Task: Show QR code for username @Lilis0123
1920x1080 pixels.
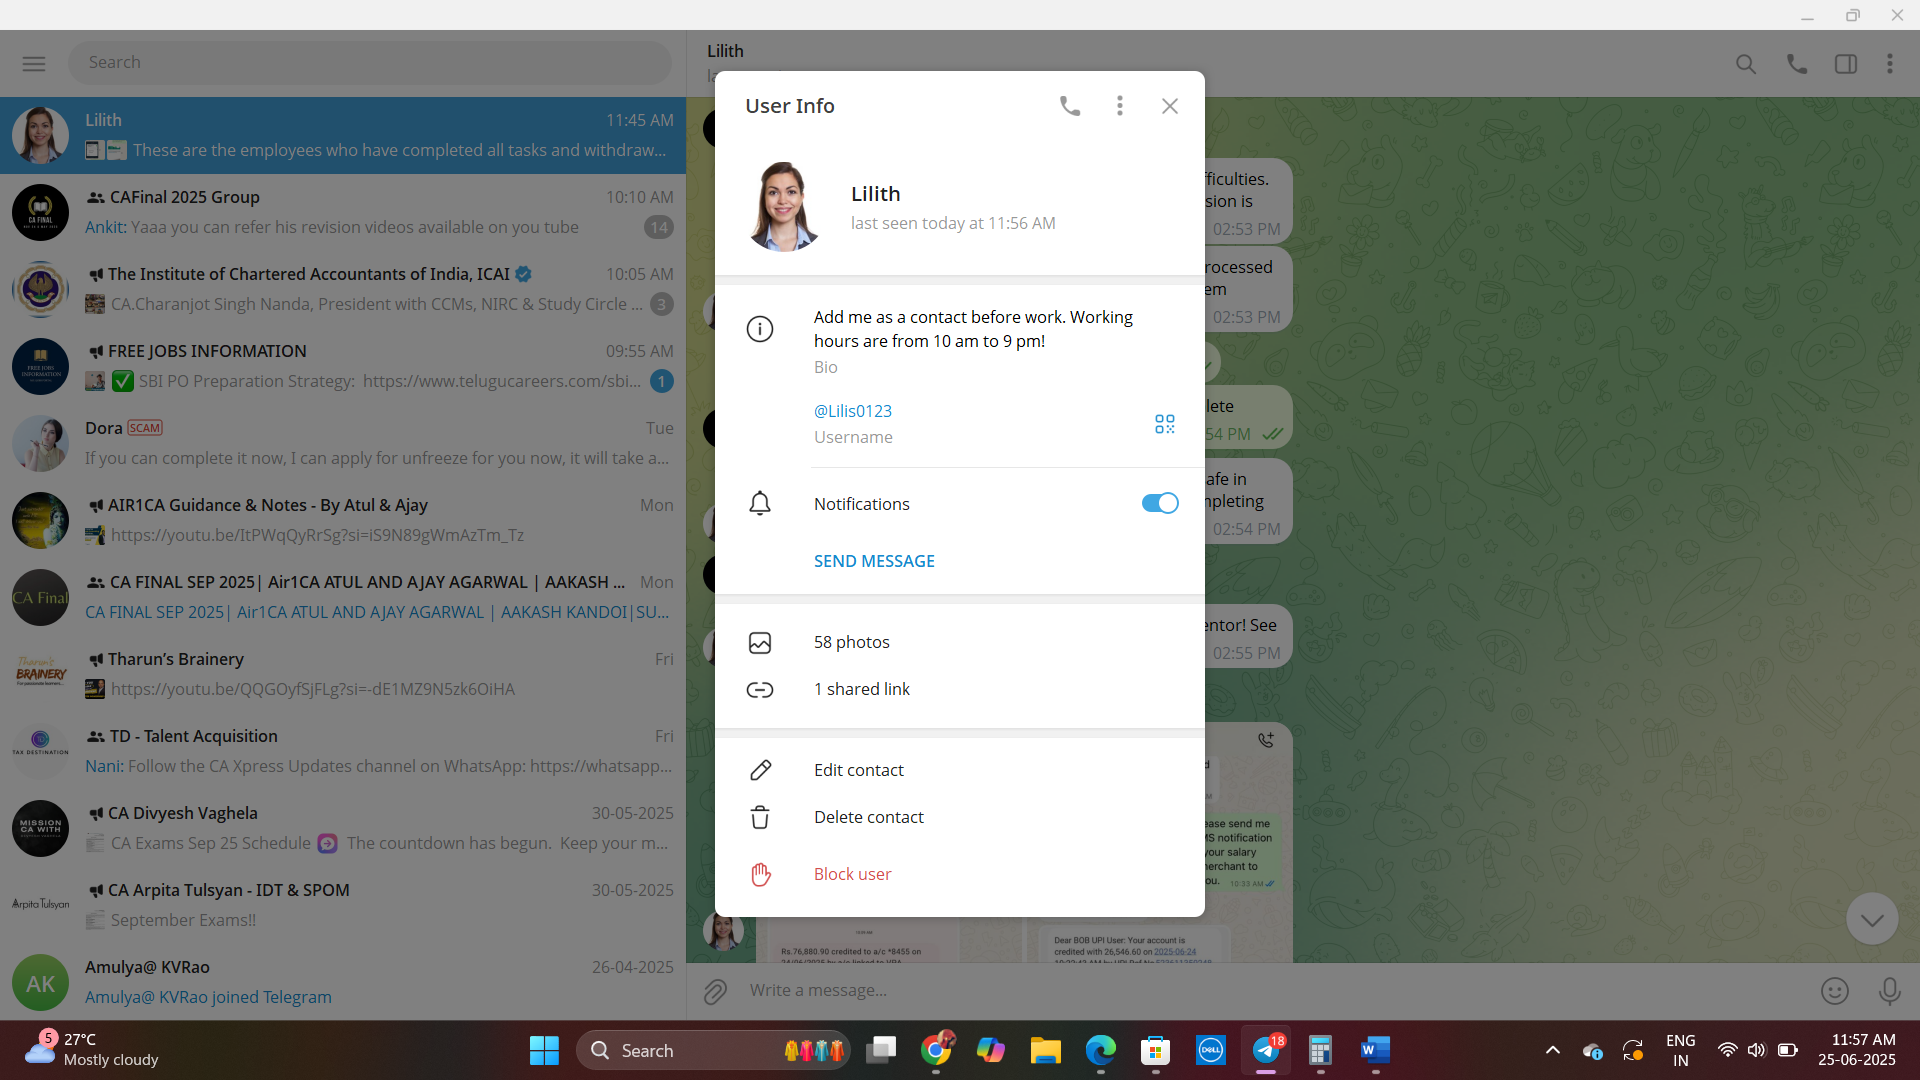Action: point(1164,424)
